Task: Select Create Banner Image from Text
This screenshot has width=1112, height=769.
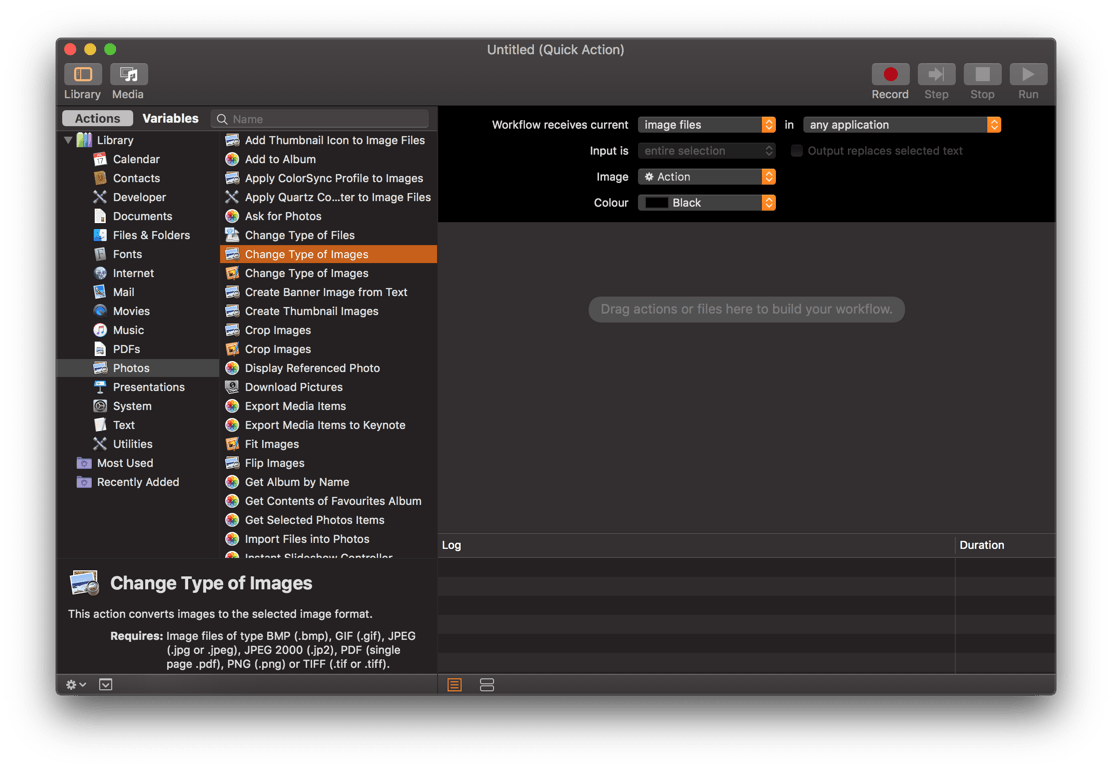Action: pyautogui.click(x=328, y=292)
